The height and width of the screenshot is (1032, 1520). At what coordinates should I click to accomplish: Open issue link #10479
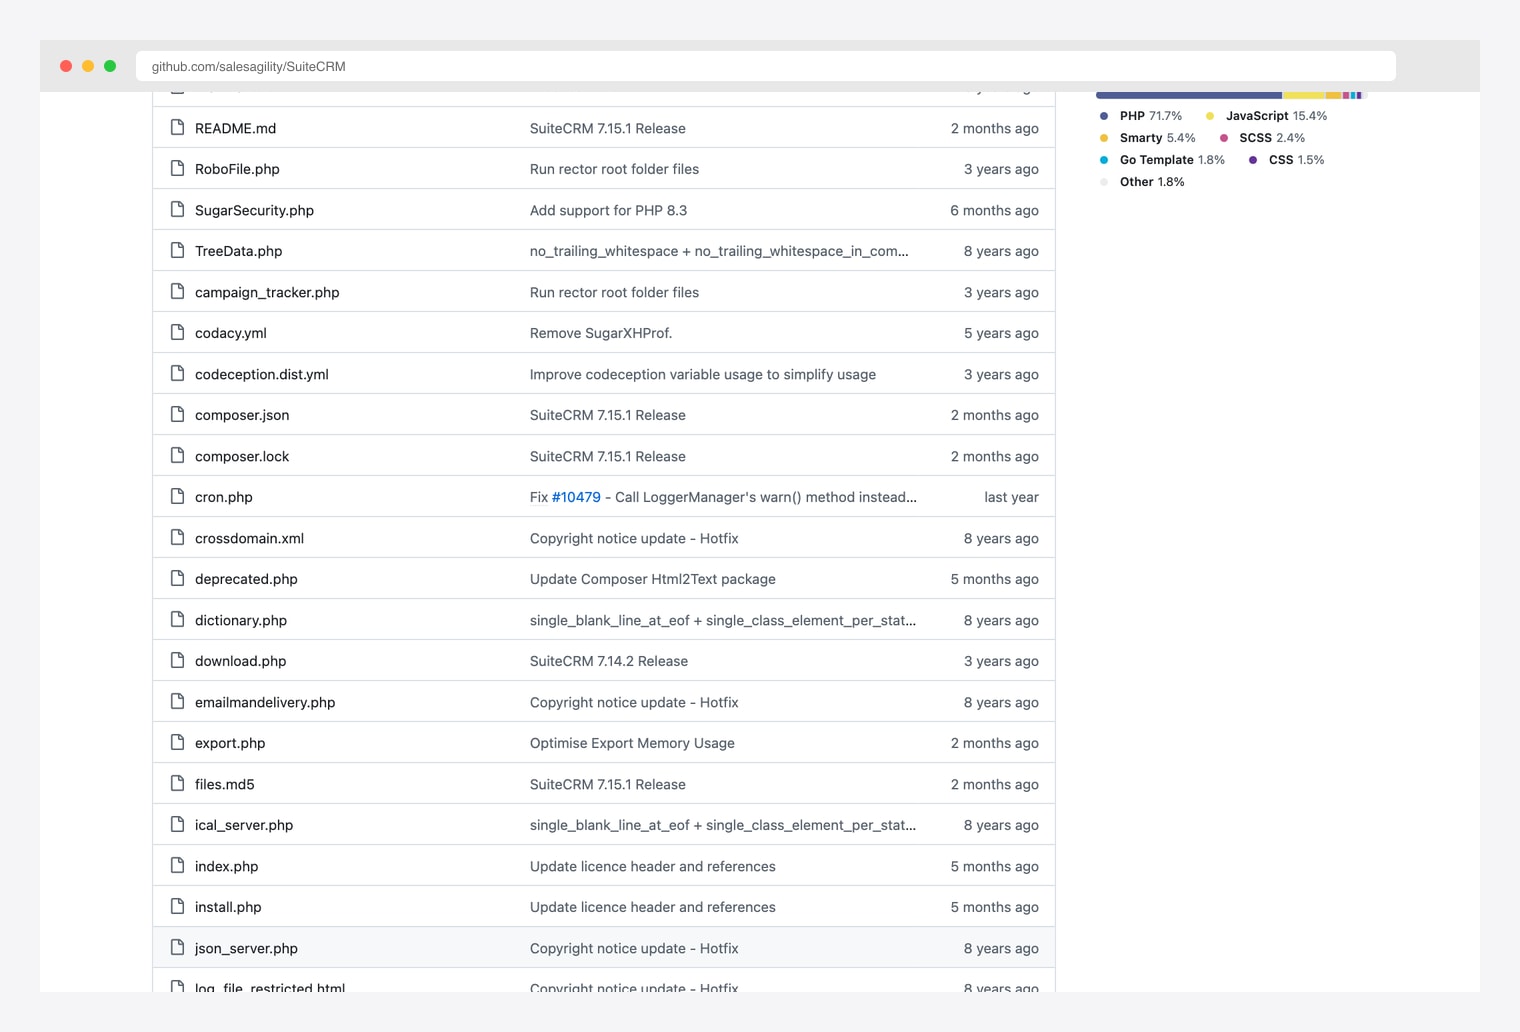point(576,497)
